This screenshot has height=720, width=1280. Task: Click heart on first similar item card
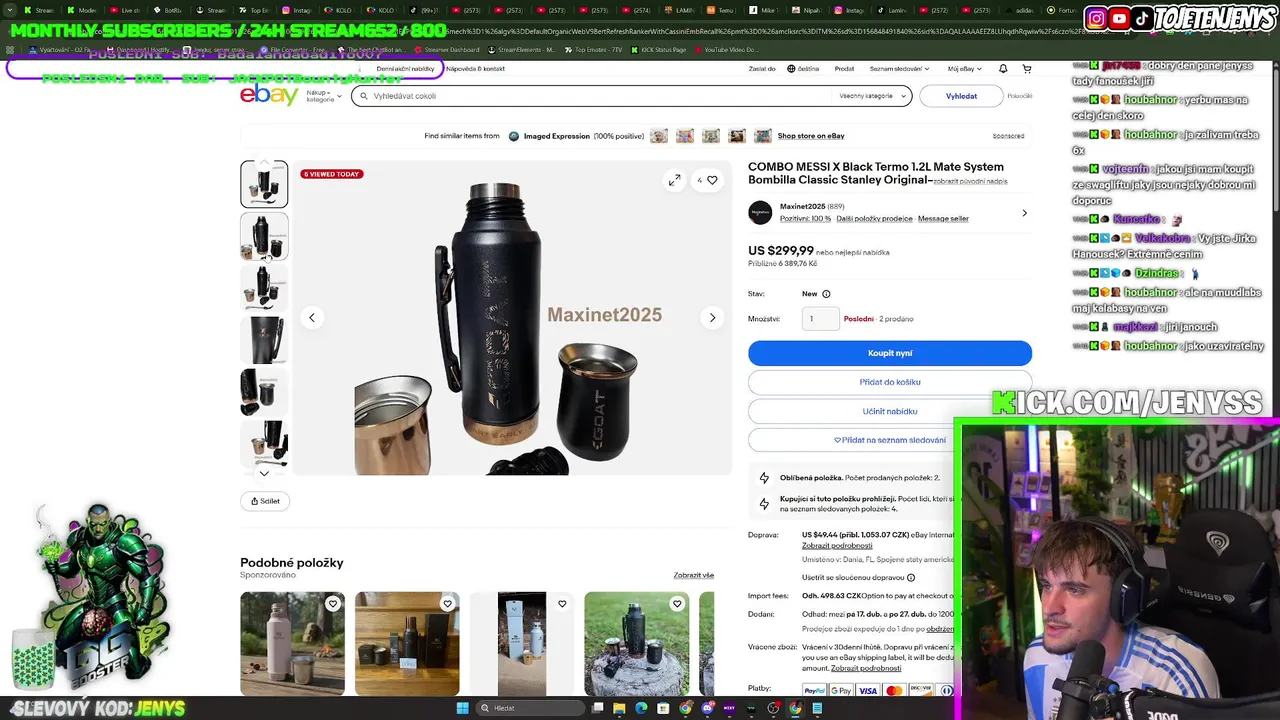coord(333,604)
